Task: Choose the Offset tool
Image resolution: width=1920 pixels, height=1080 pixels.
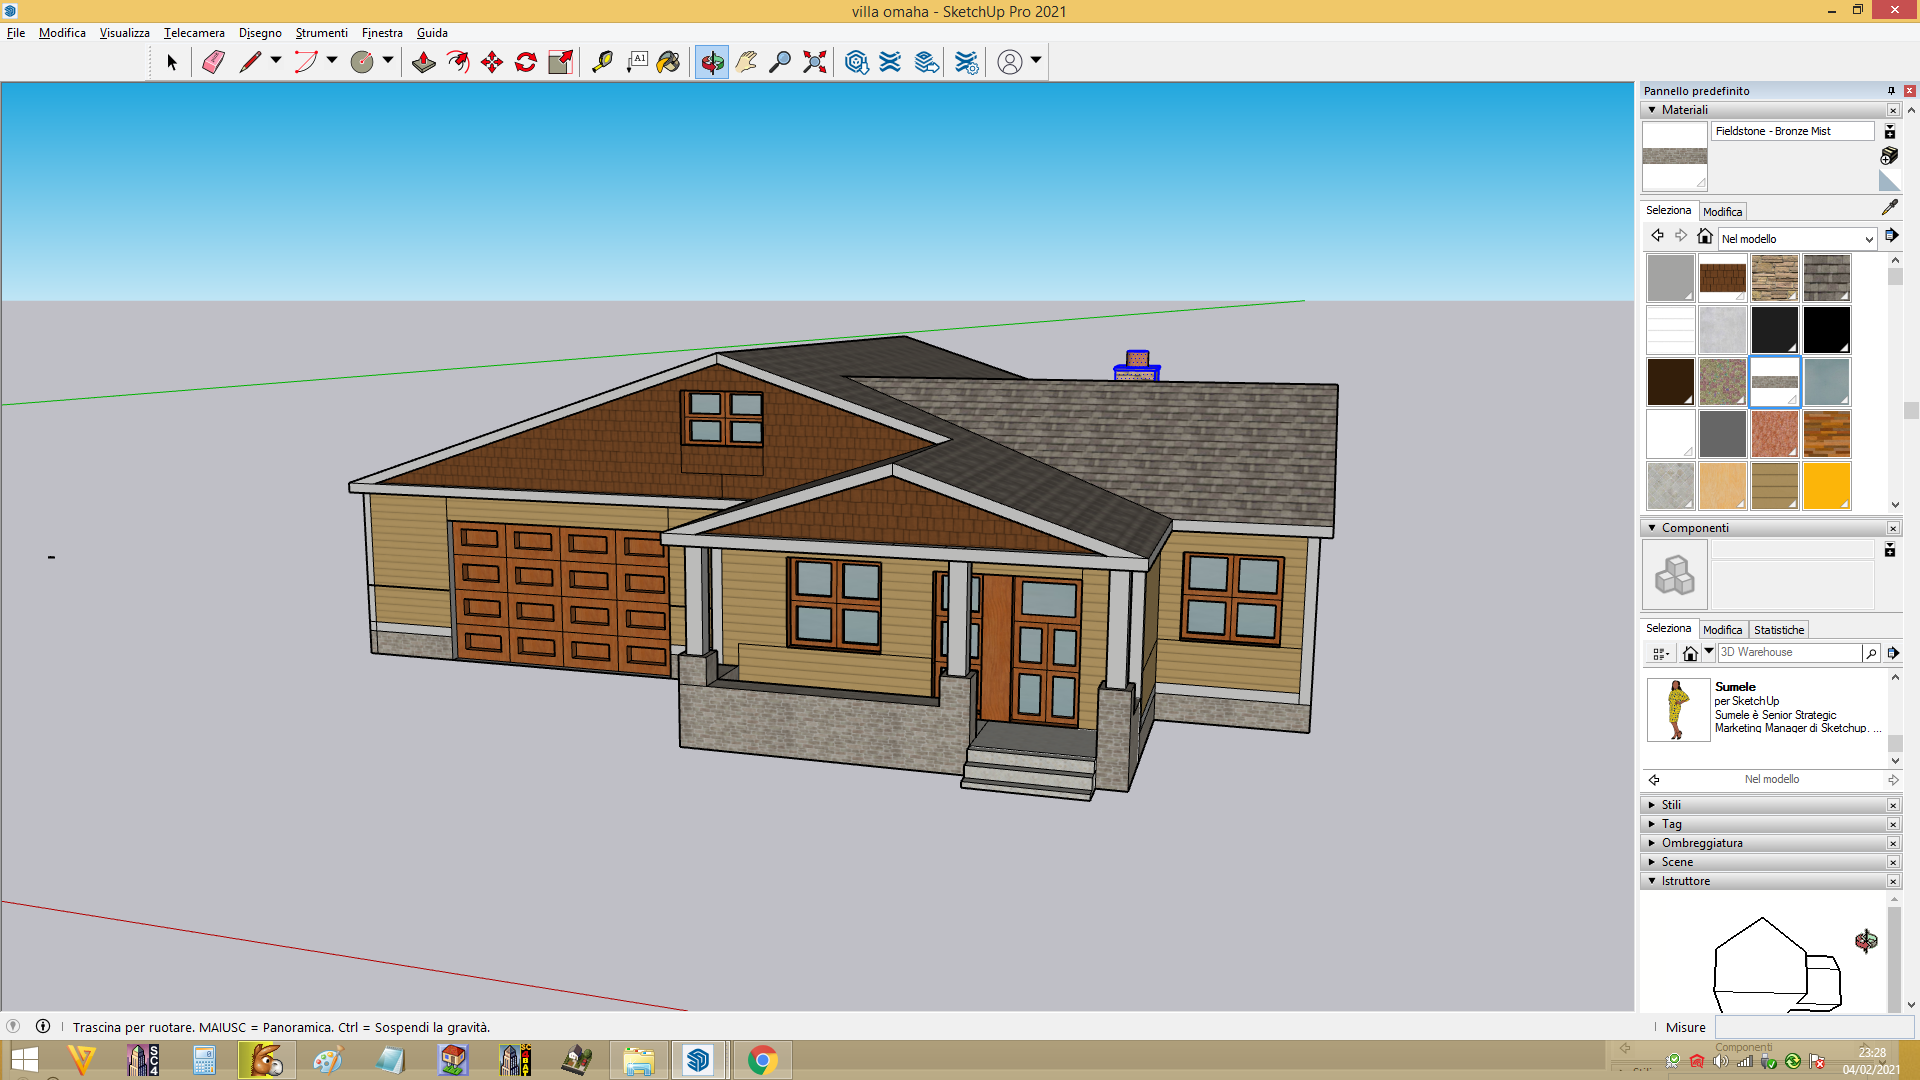Action: pos(458,62)
